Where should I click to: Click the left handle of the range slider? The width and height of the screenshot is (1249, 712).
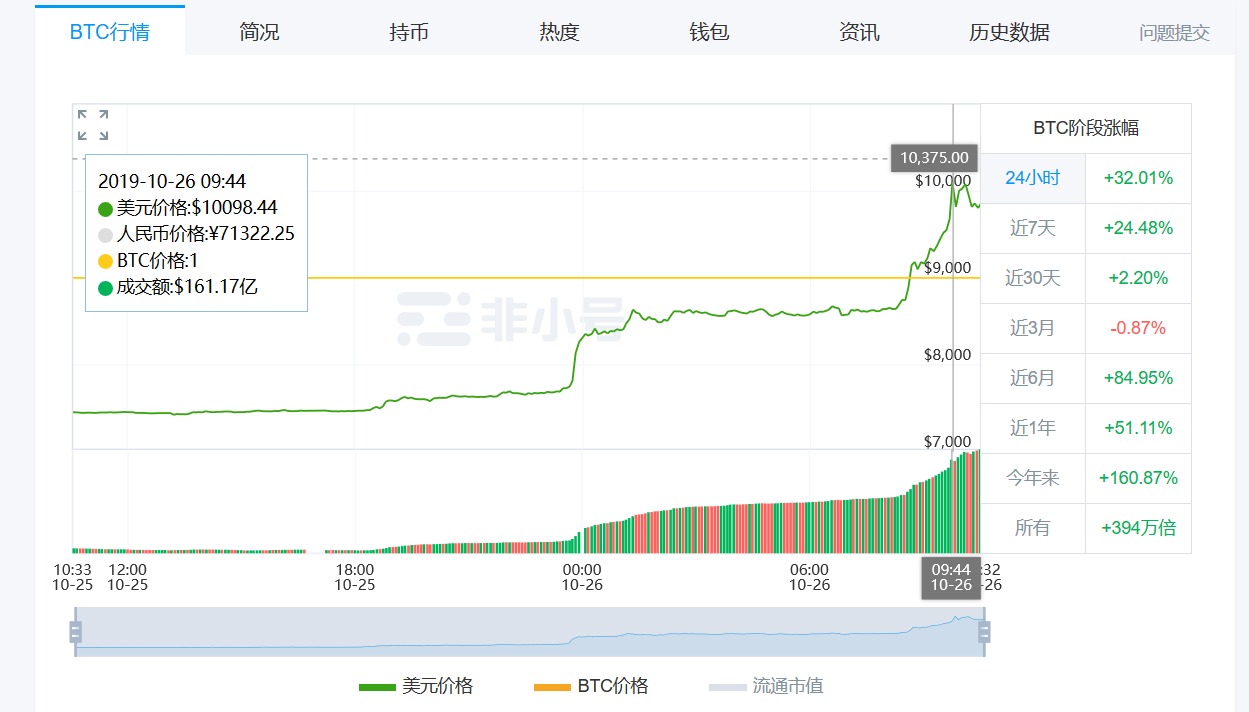point(75,632)
